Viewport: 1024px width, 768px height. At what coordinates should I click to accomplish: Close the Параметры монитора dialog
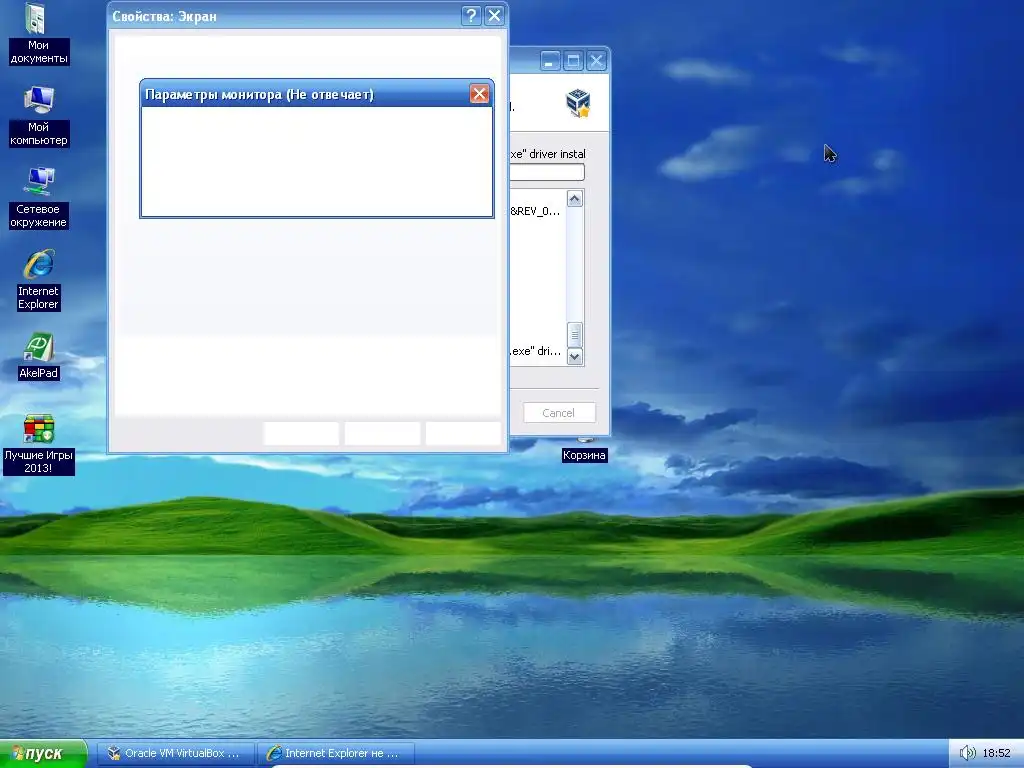[x=479, y=94]
